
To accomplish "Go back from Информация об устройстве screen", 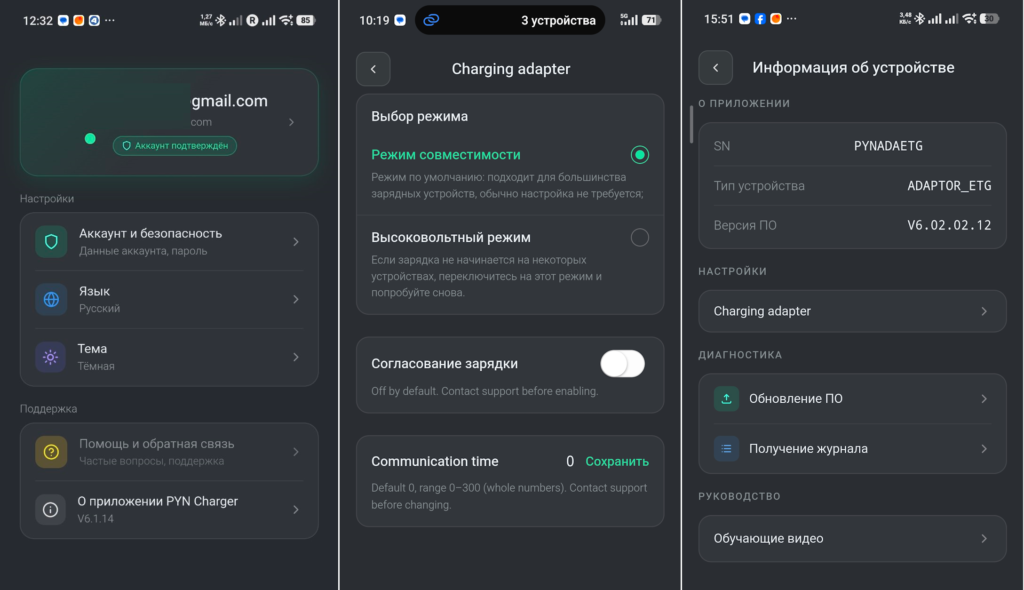I will [715, 67].
